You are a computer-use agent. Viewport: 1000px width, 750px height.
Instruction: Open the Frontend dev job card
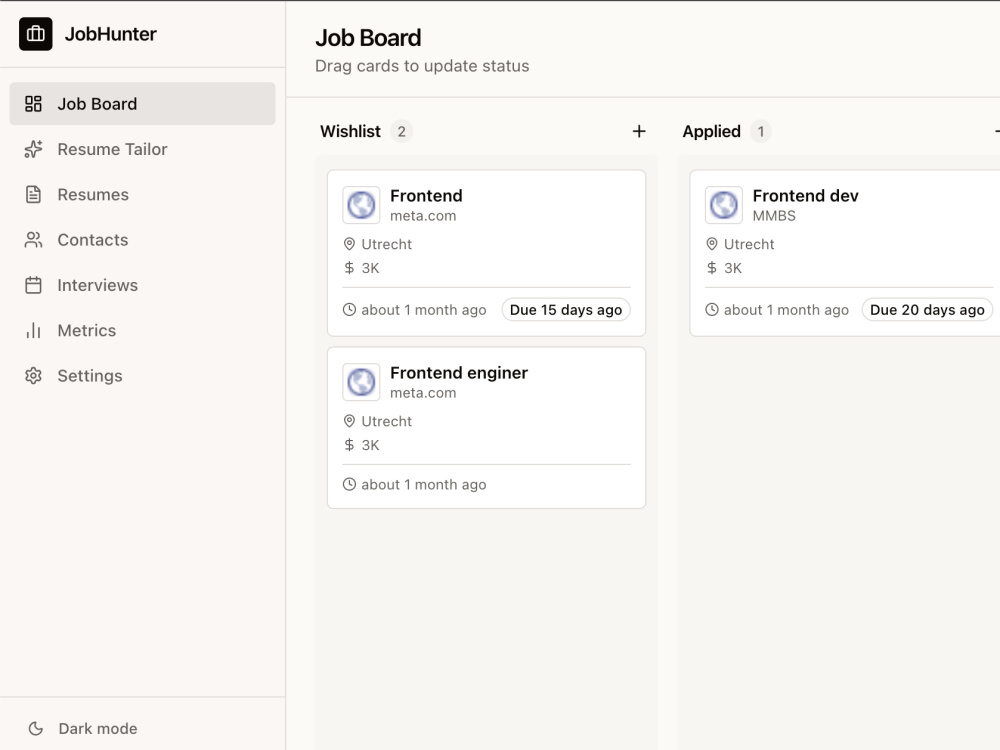click(845, 253)
